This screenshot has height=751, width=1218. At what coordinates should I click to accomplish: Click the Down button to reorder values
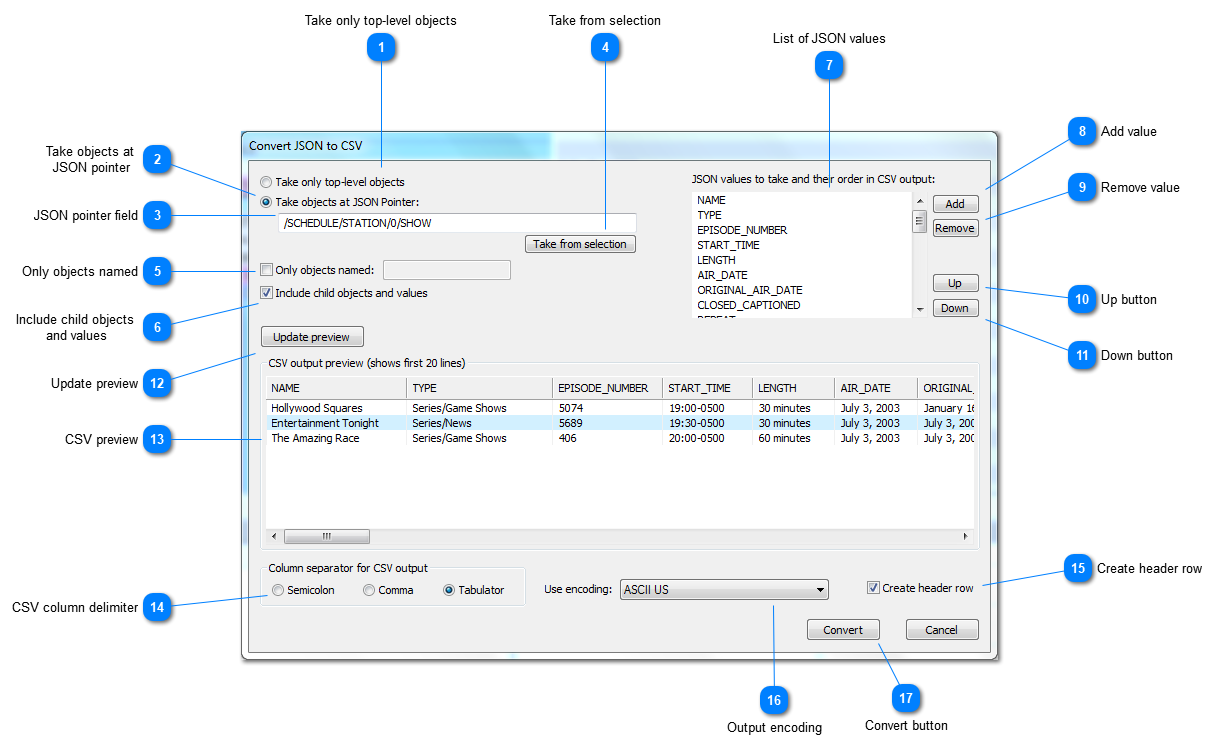click(954, 307)
